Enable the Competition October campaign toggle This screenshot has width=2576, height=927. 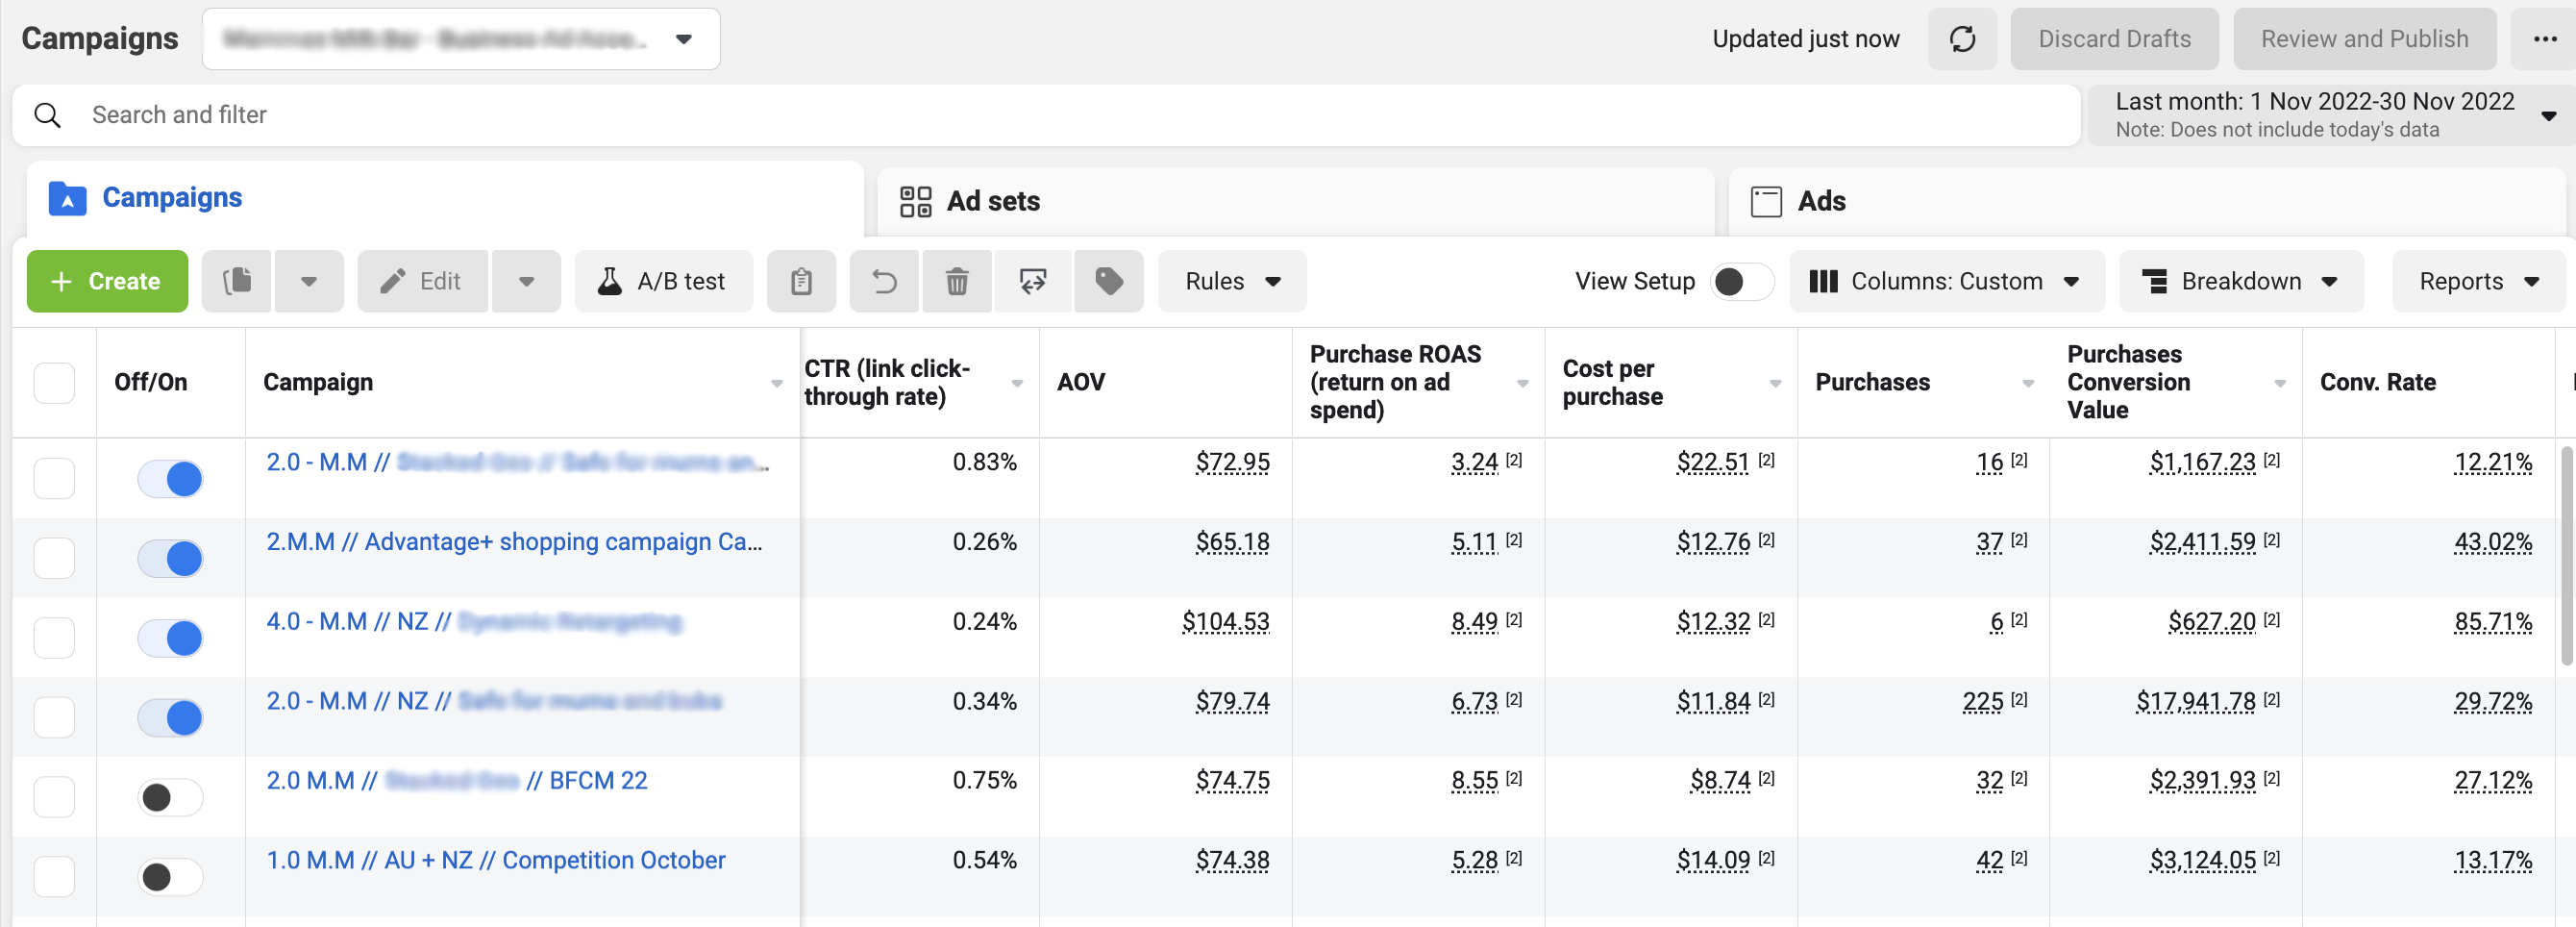pos(170,877)
